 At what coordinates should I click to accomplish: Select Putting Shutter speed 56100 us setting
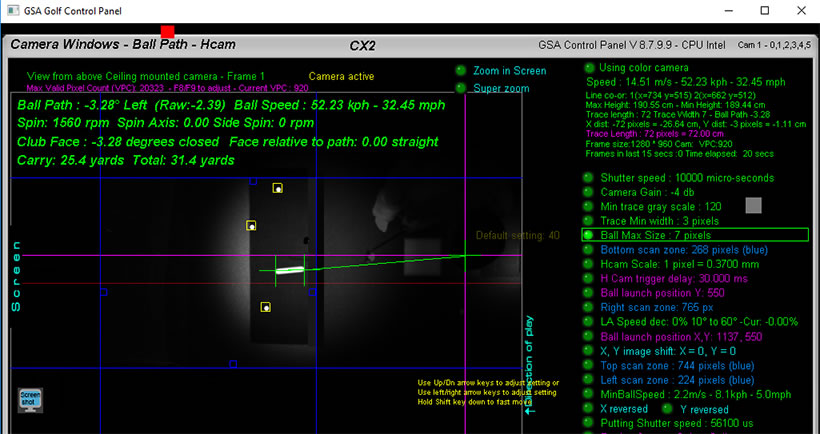click(589, 422)
